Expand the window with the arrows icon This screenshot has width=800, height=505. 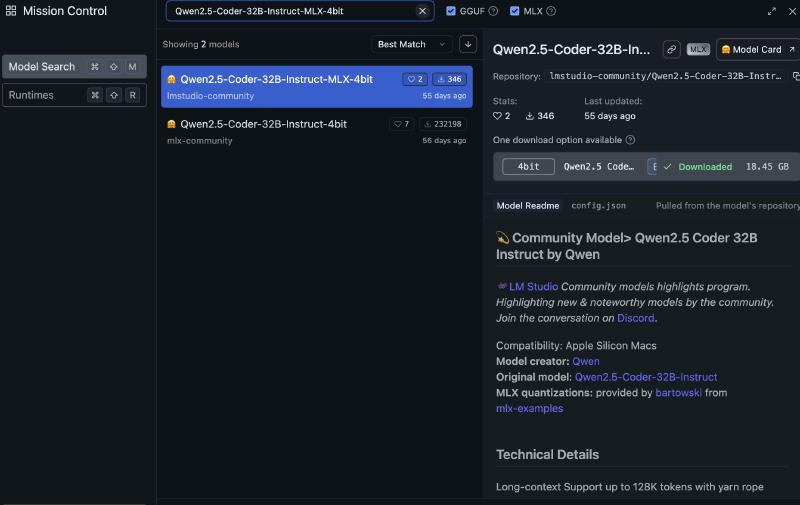pos(771,11)
